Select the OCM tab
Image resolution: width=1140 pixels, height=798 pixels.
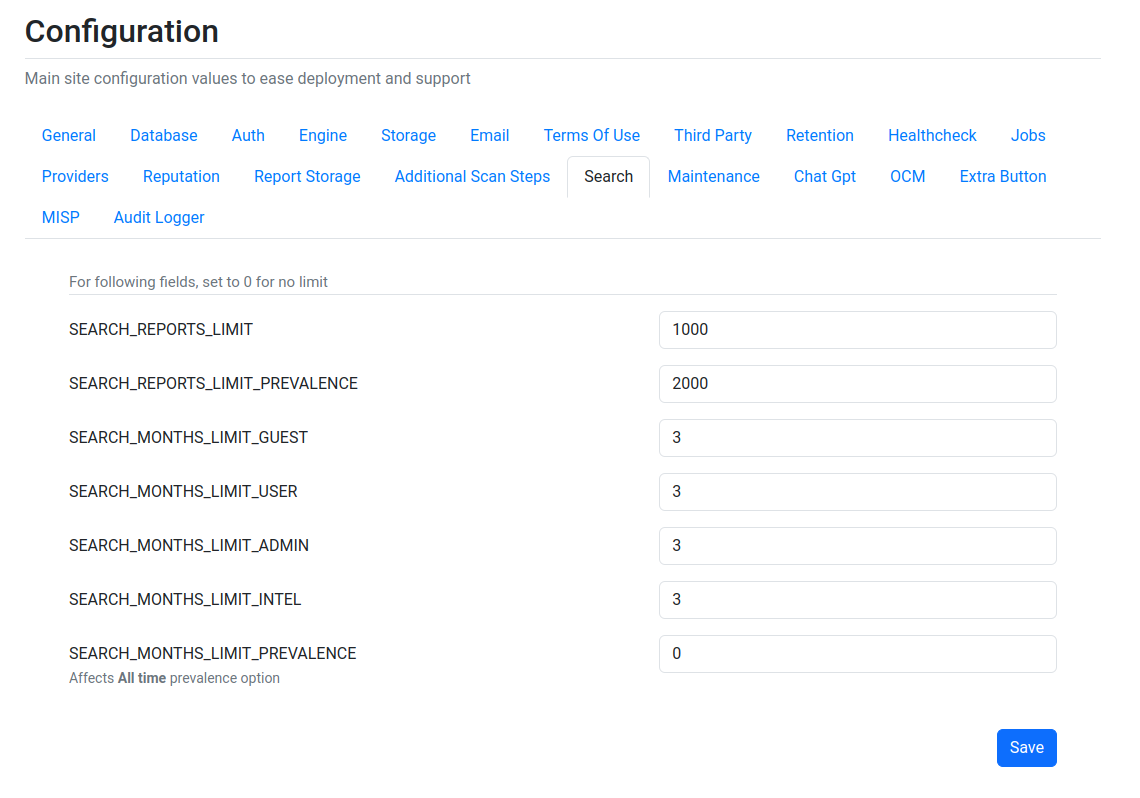click(907, 177)
